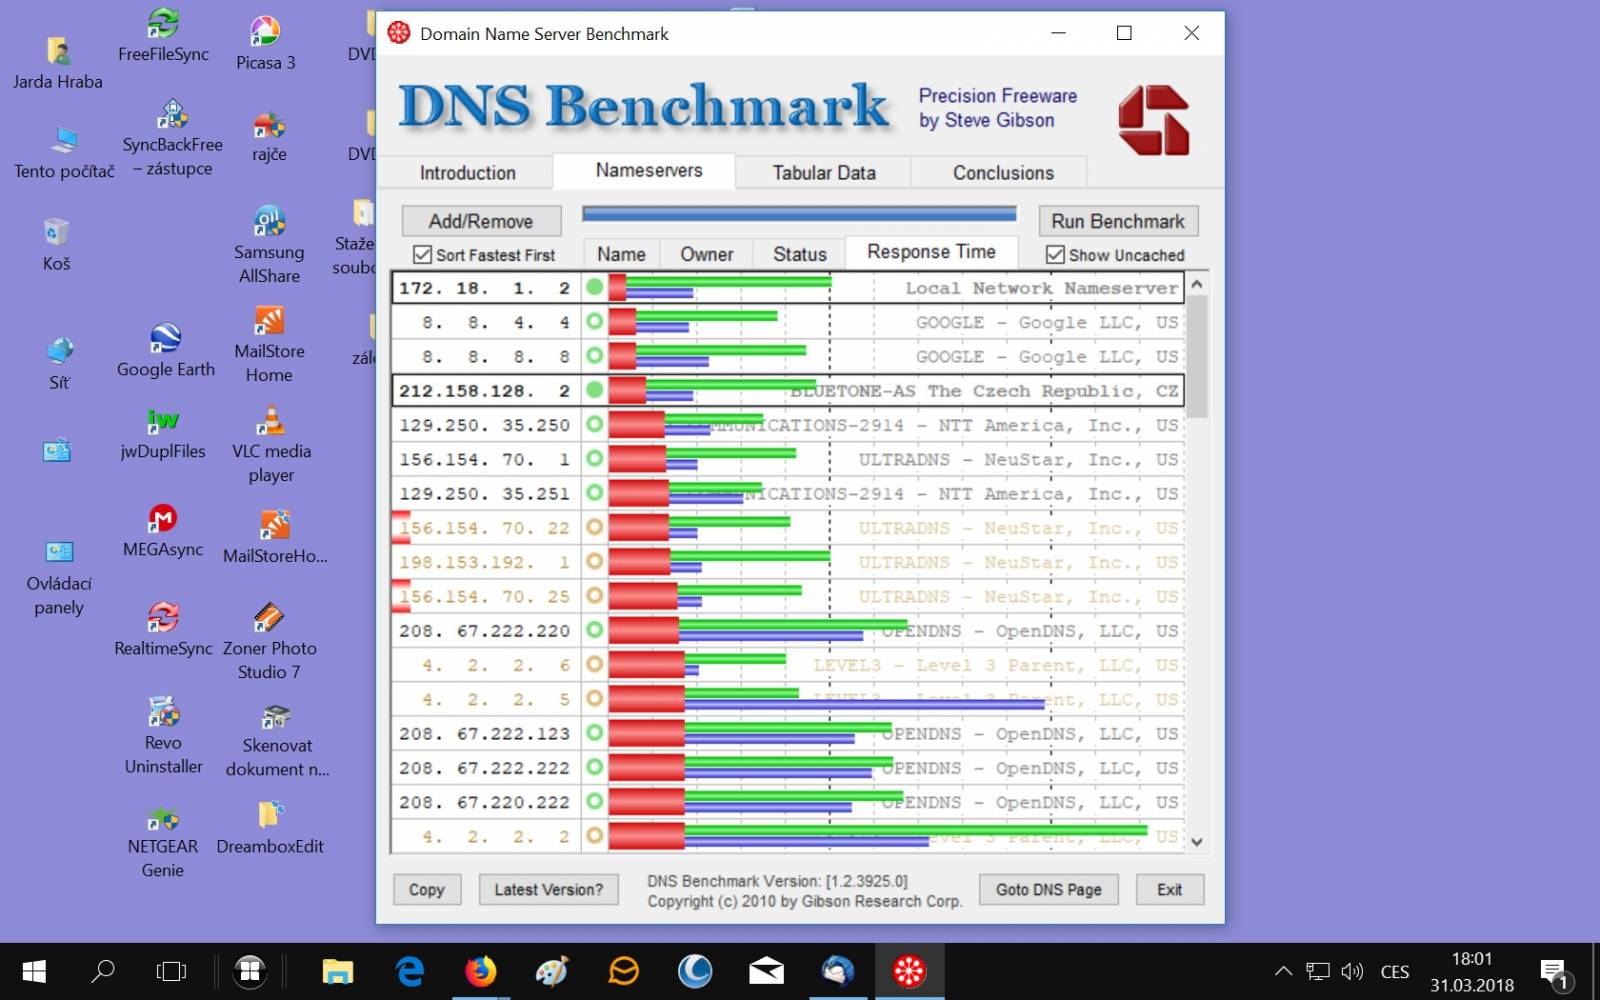Switch to the Tabular Data tab
This screenshot has width=1600, height=1000.
[x=824, y=173]
